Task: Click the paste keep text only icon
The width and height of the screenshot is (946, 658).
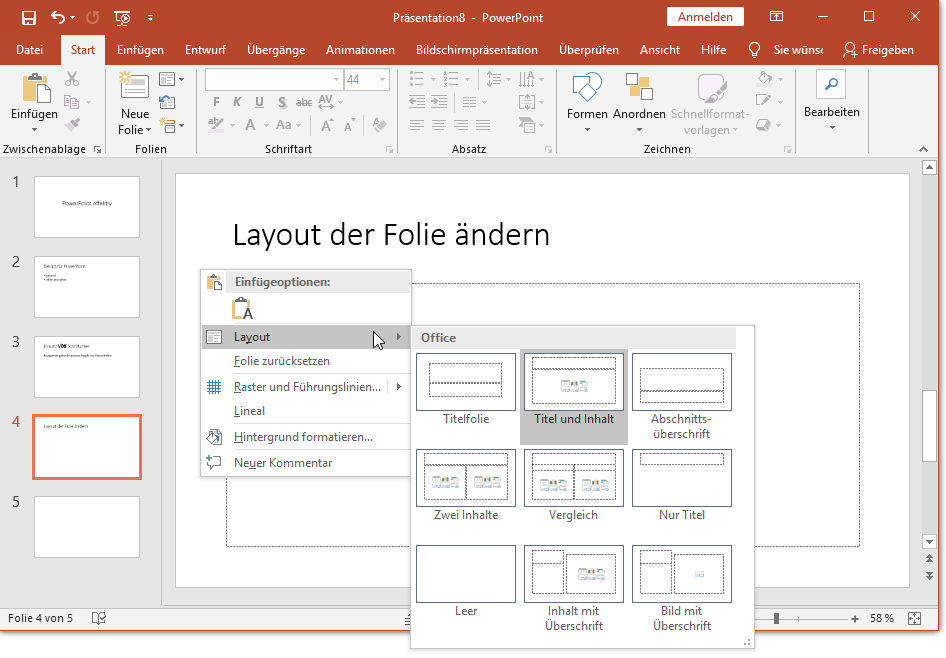Action: (243, 308)
